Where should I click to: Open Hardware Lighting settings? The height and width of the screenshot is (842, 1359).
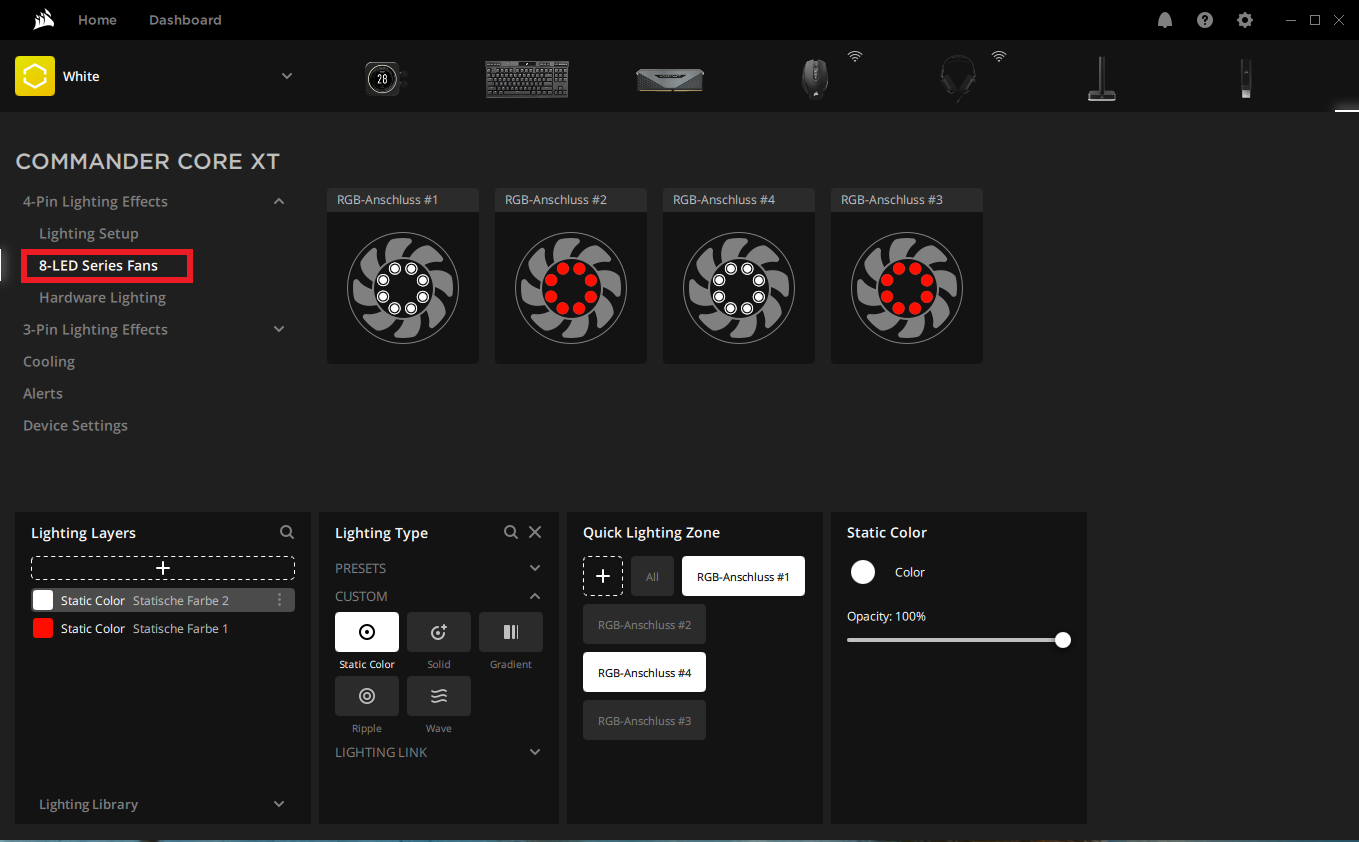point(102,297)
